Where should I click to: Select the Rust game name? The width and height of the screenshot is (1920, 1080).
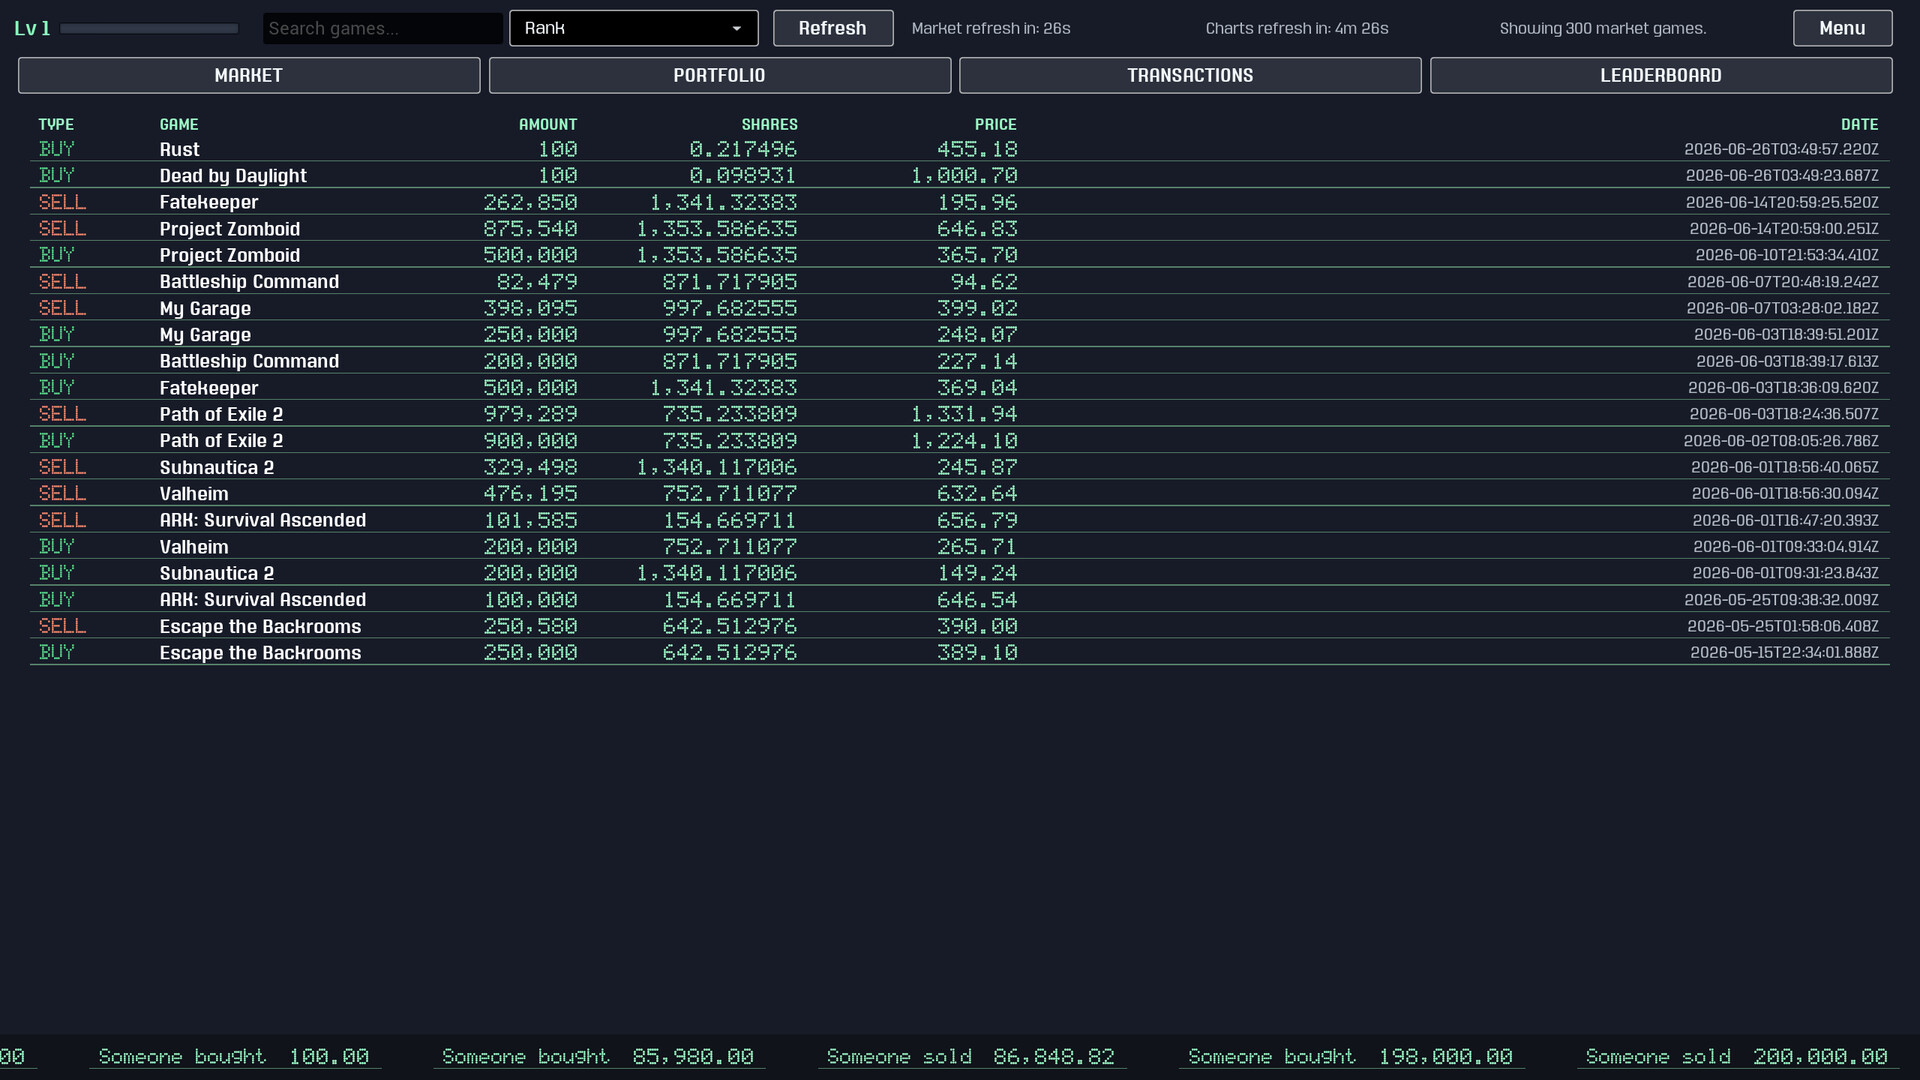[180, 149]
